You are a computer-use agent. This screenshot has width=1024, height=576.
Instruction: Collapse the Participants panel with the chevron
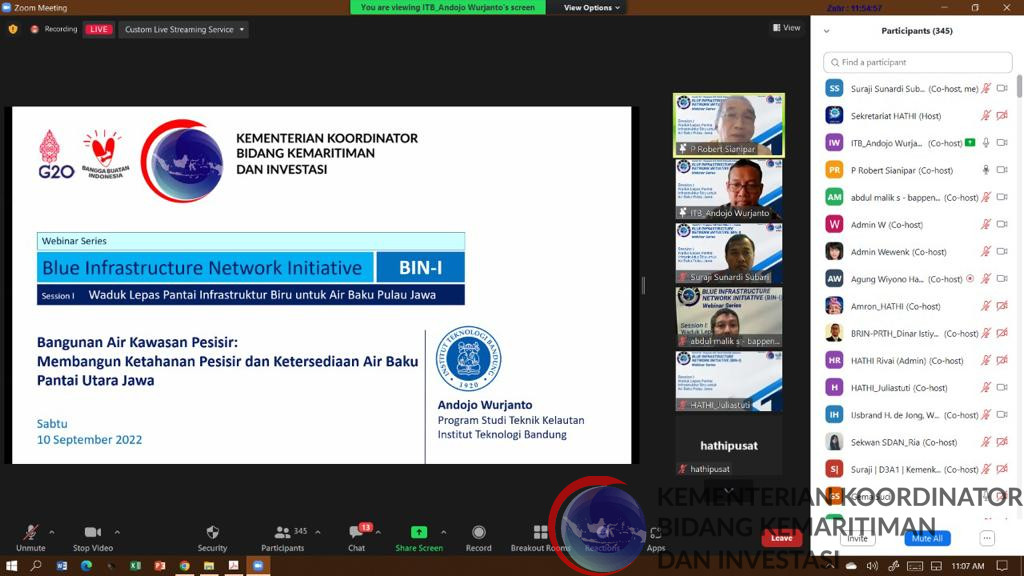tap(827, 31)
